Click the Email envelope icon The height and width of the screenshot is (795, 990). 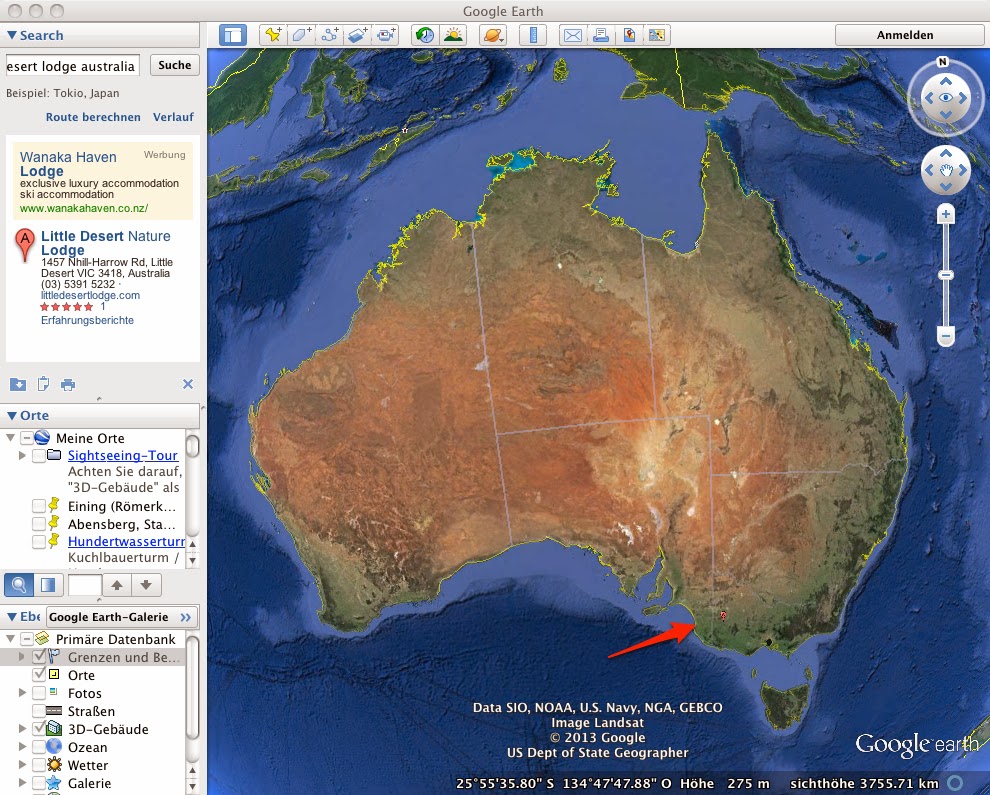click(572, 35)
